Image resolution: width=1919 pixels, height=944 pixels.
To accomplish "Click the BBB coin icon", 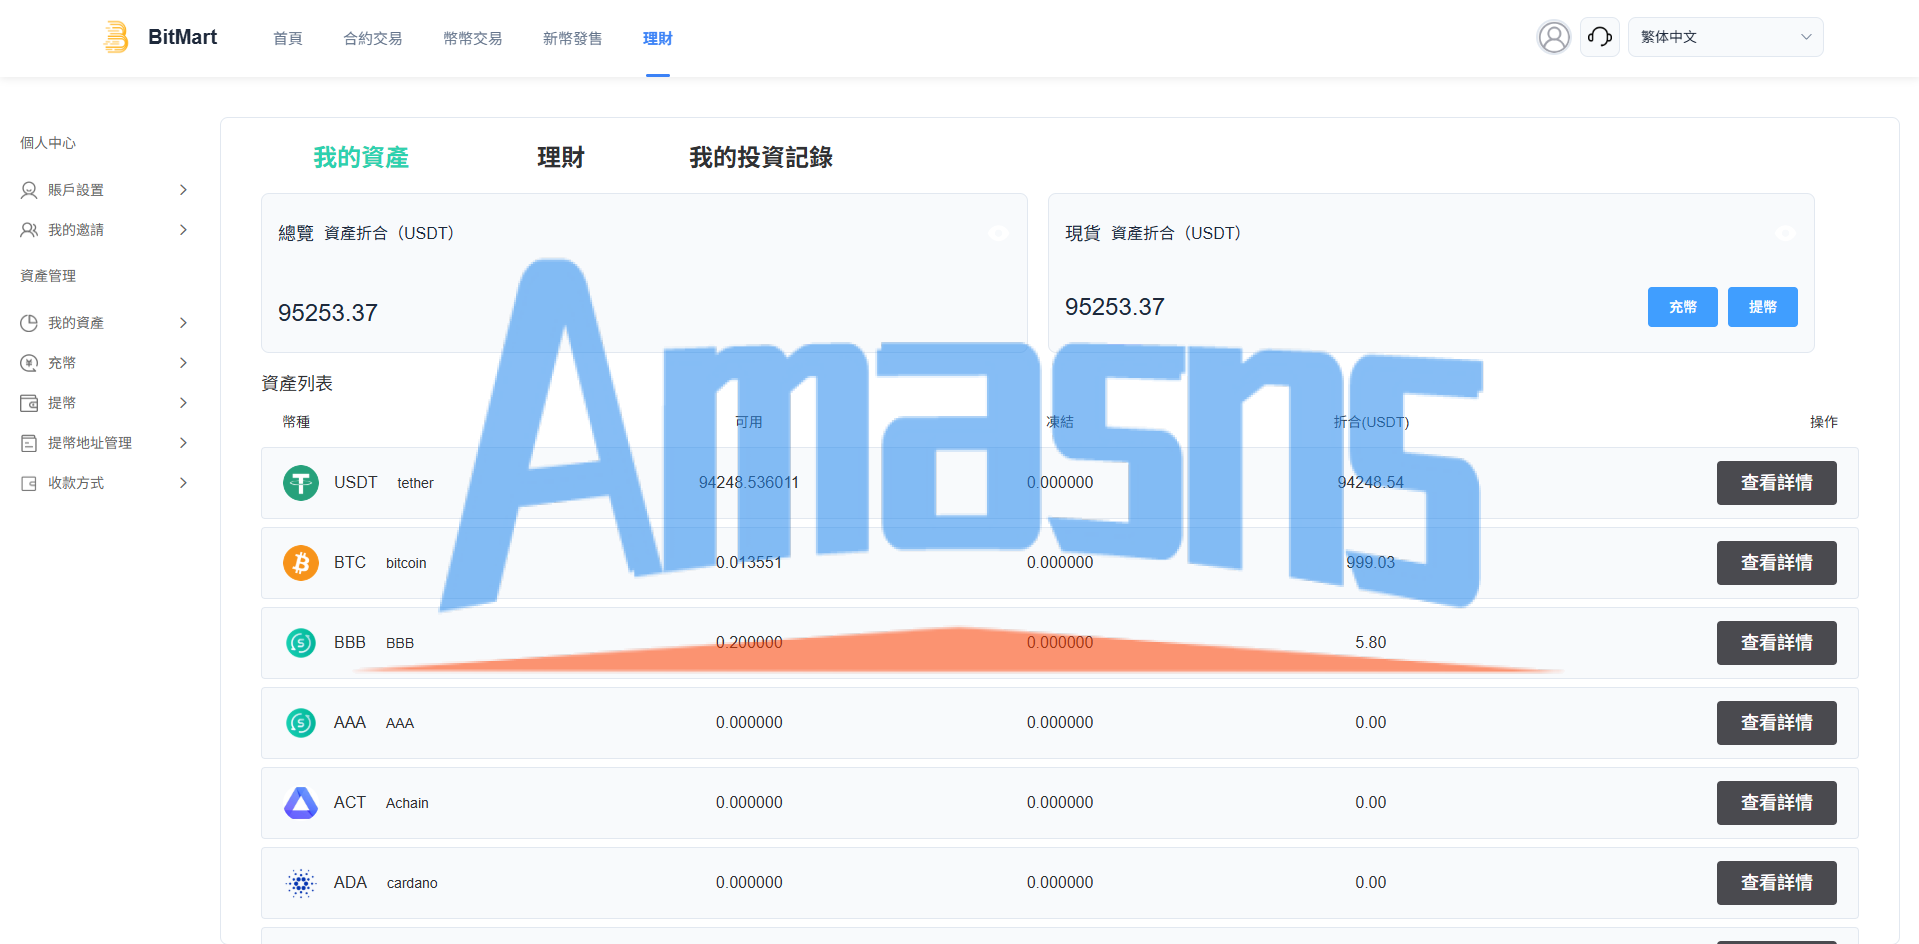I will tap(301, 643).
